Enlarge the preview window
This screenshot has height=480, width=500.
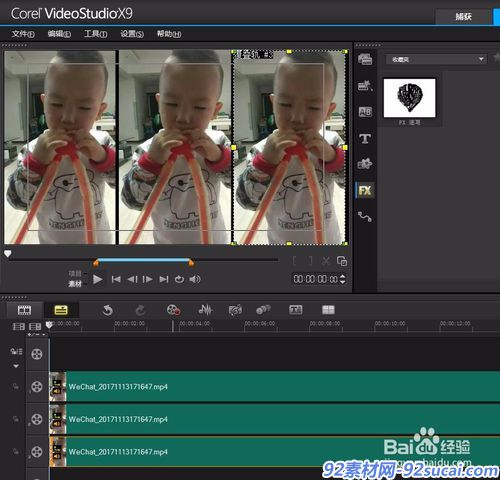(342, 261)
